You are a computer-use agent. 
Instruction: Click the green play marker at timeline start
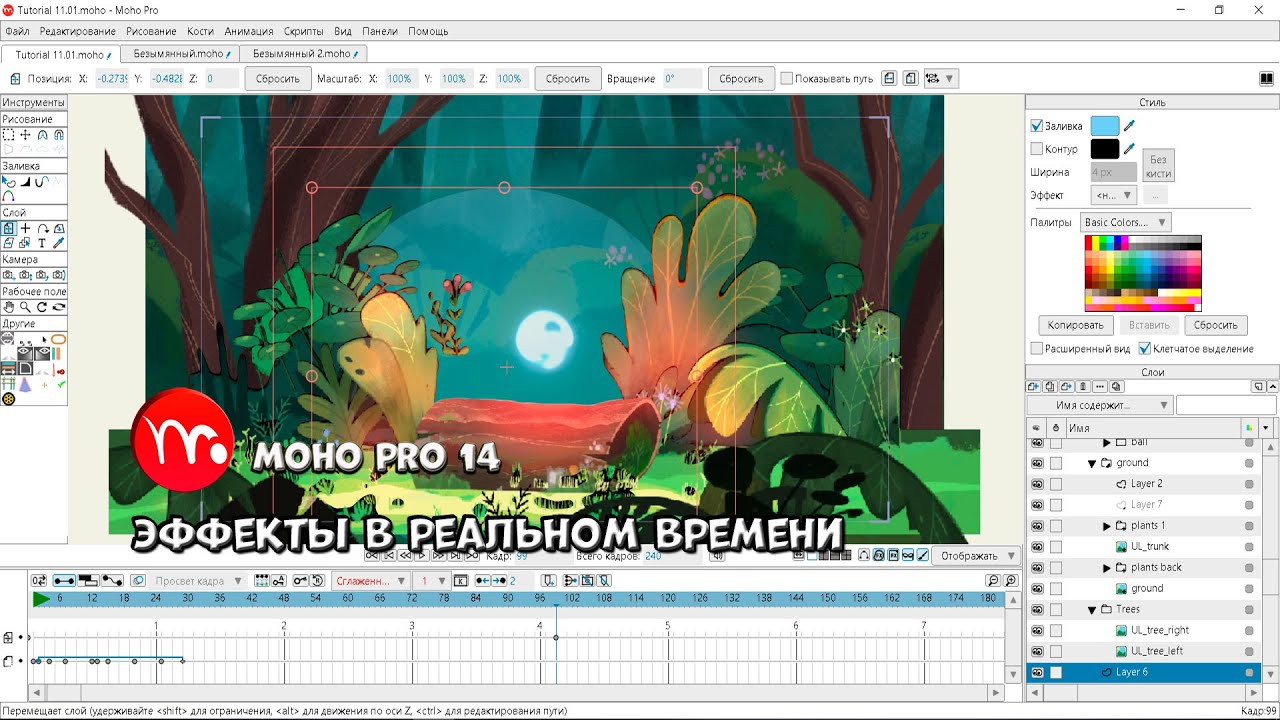click(41, 599)
